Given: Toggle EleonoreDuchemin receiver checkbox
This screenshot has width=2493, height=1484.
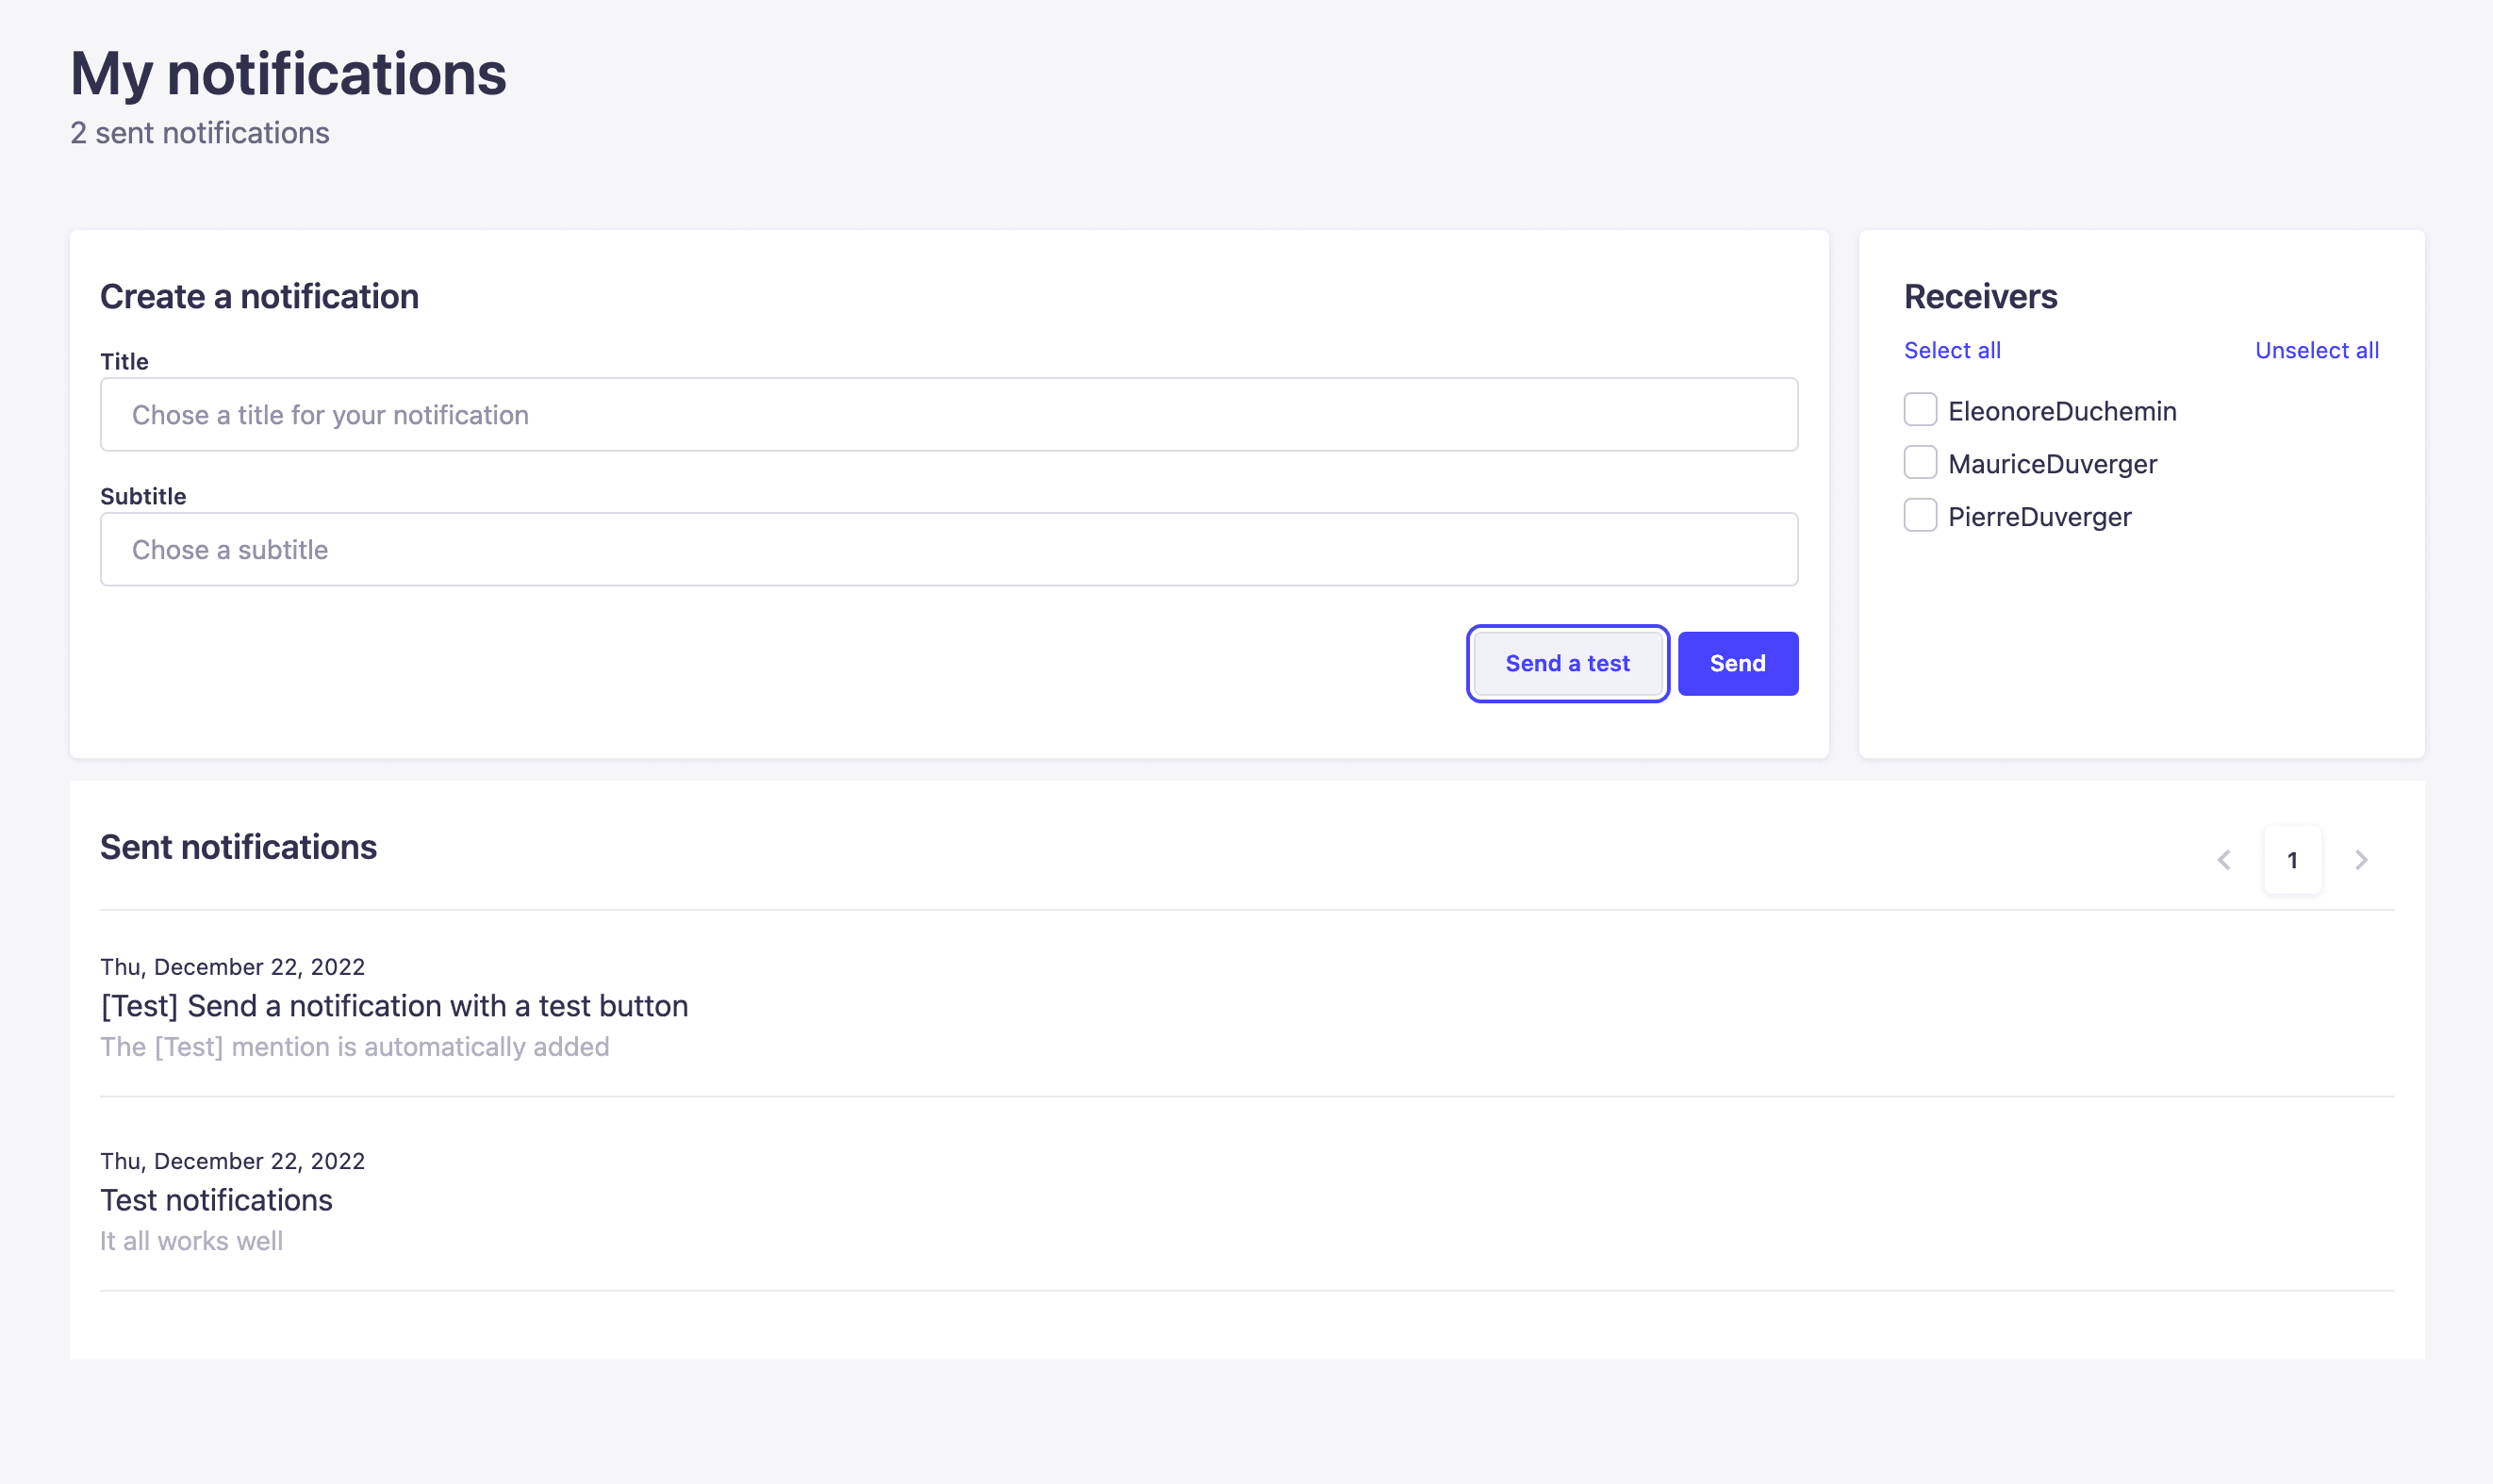Looking at the screenshot, I should (1921, 410).
